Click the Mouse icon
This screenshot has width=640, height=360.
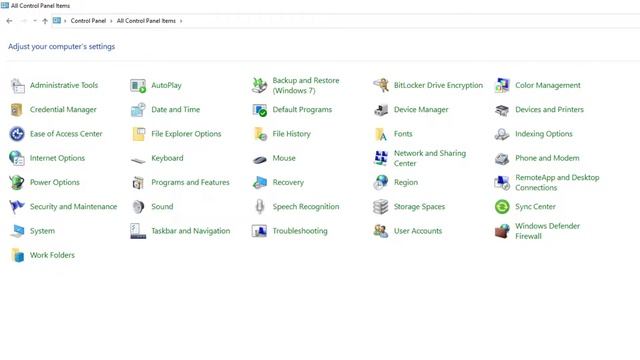tap(259, 159)
